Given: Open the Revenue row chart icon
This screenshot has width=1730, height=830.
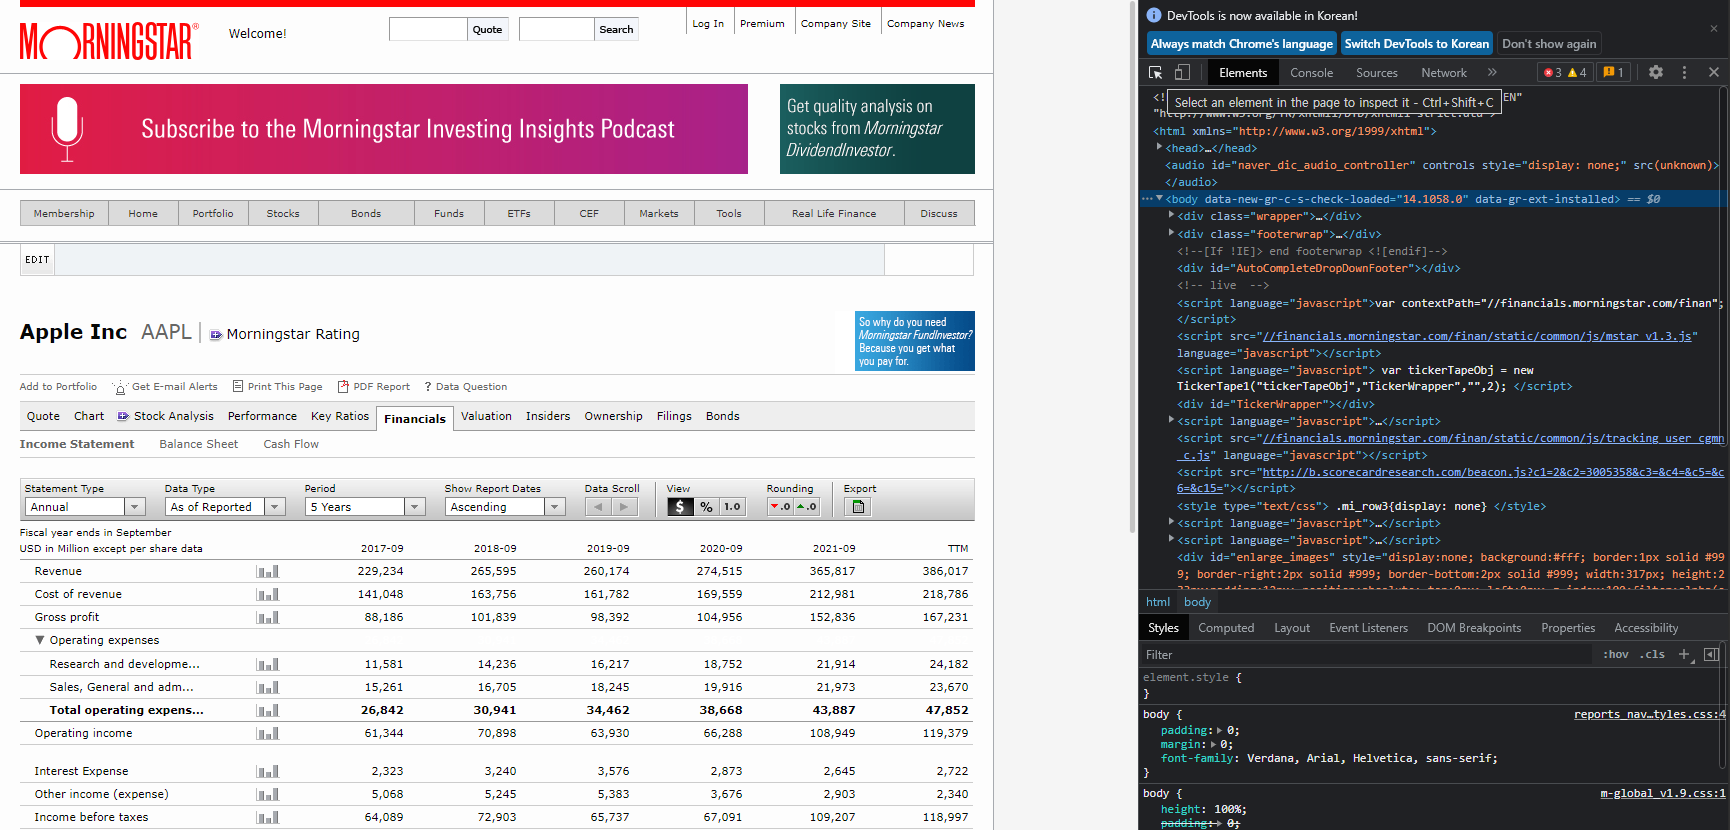Looking at the screenshot, I should [267, 572].
